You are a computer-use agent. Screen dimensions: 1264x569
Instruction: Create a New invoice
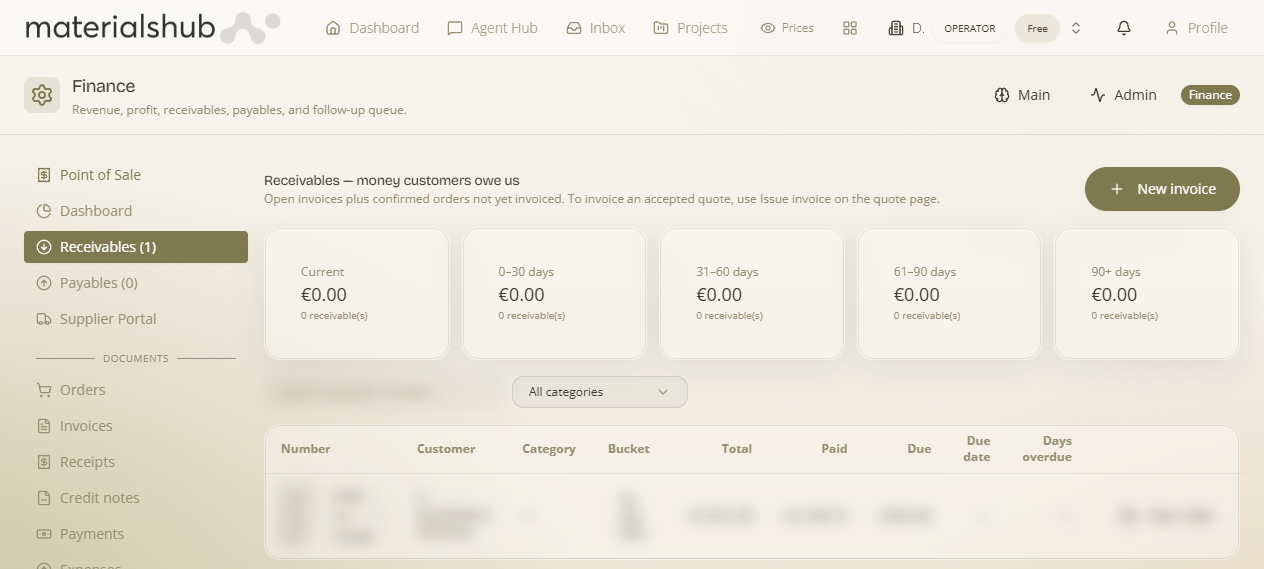tap(1162, 189)
